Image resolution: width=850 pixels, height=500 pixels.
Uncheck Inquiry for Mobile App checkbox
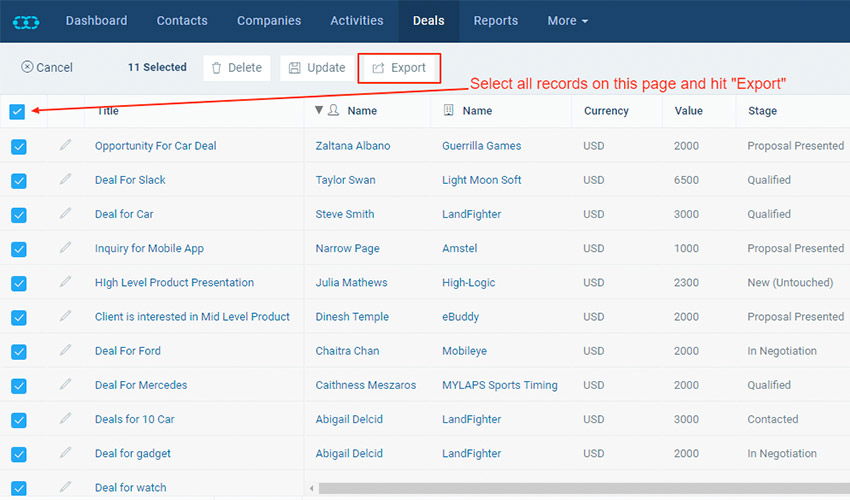[19, 249]
